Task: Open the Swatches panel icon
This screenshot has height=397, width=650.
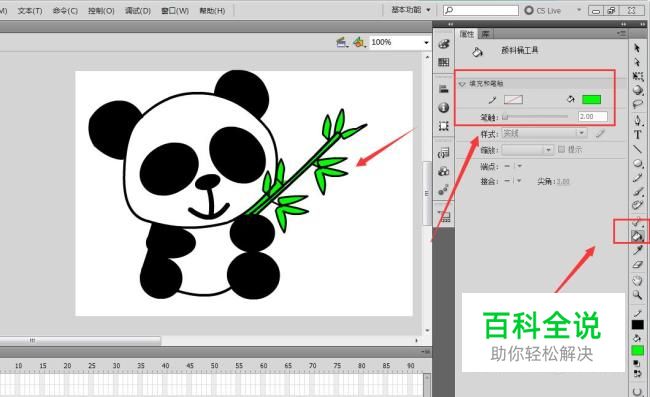Action: [444, 62]
